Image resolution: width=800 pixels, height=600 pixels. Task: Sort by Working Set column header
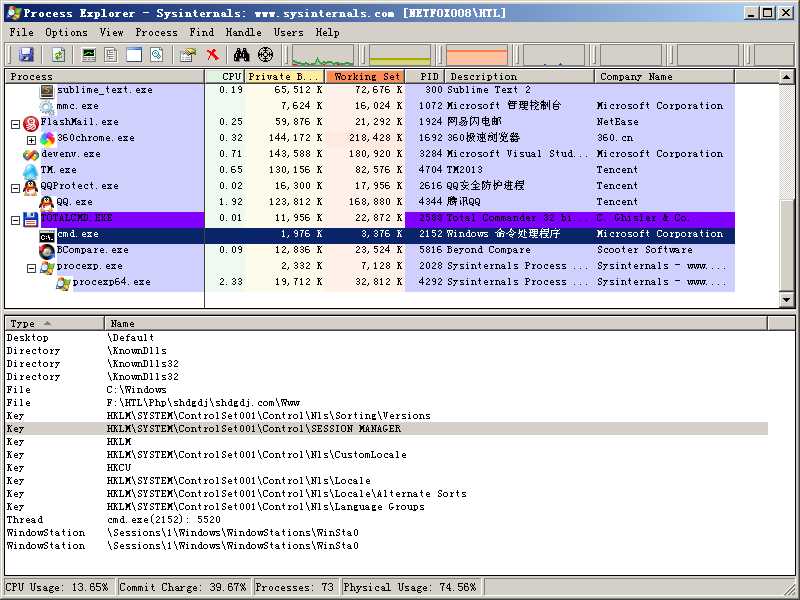tap(365, 77)
